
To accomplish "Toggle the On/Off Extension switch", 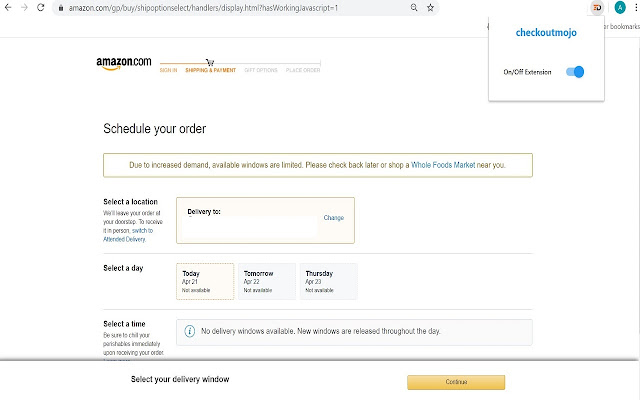I will point(574,72).
